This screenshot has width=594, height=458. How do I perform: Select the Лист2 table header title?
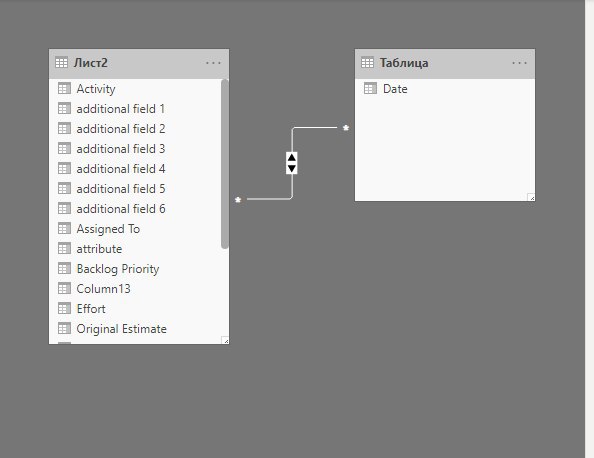pos(91,63)
